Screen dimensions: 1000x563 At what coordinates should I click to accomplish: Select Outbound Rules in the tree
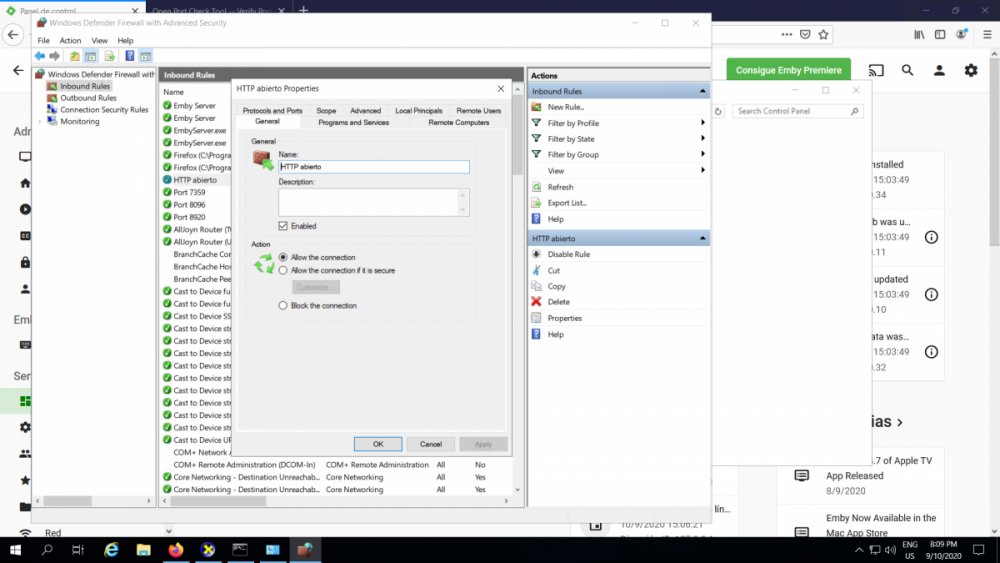pos(88,98)
